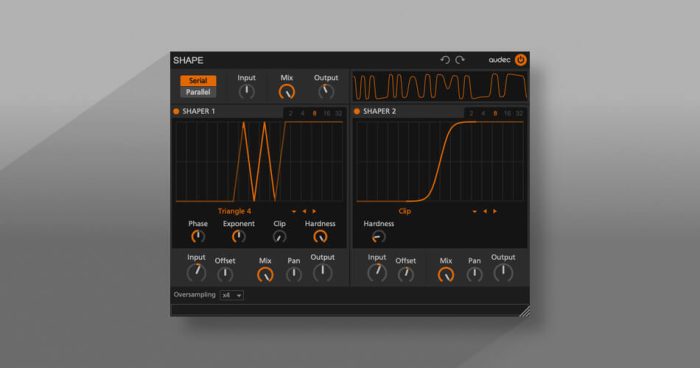The width and height of the screenshot is (700, 368).
Task: Click the Triangle 4 shape name
Action: (x=234, y=211)
